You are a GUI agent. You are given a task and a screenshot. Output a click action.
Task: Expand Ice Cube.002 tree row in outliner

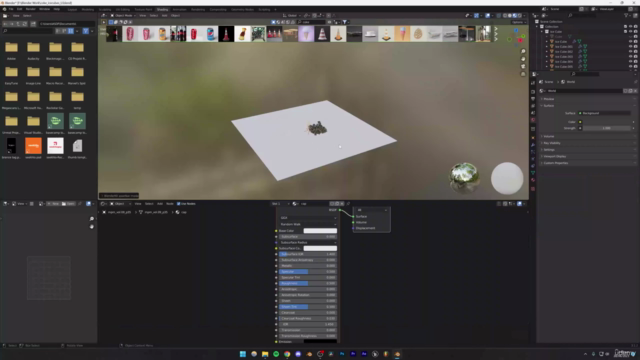[x=547, y=51]
